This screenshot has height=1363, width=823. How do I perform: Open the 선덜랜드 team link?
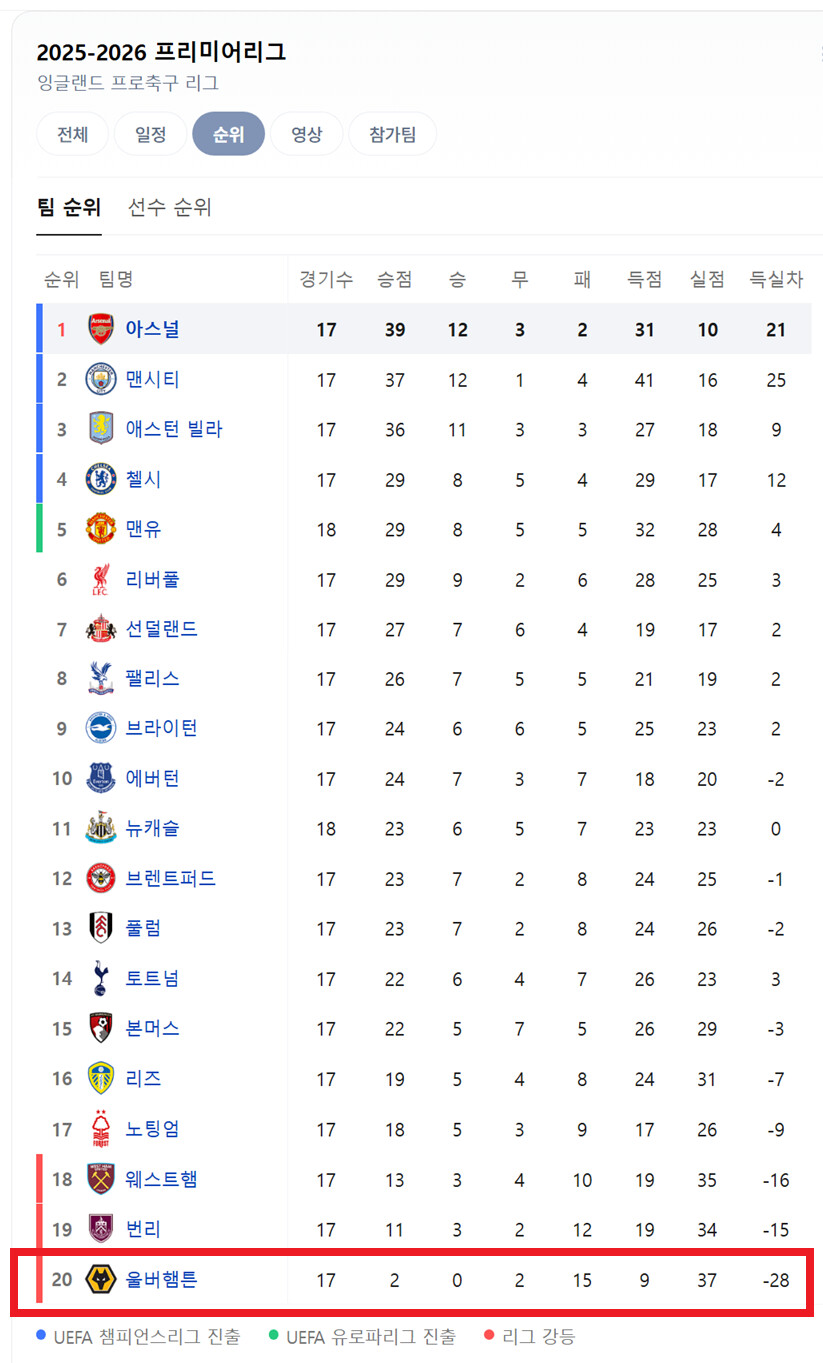[161, 629]
